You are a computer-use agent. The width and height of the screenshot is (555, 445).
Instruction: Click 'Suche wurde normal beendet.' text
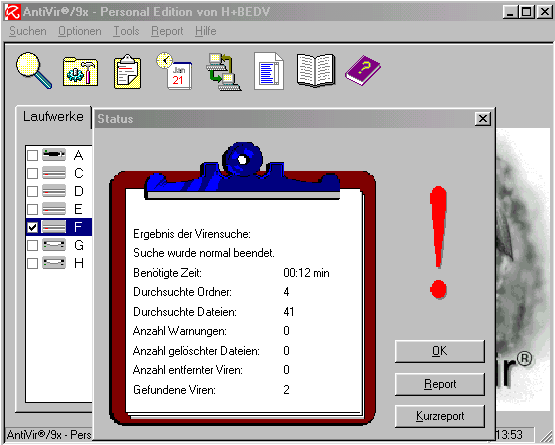click(204, 253)
